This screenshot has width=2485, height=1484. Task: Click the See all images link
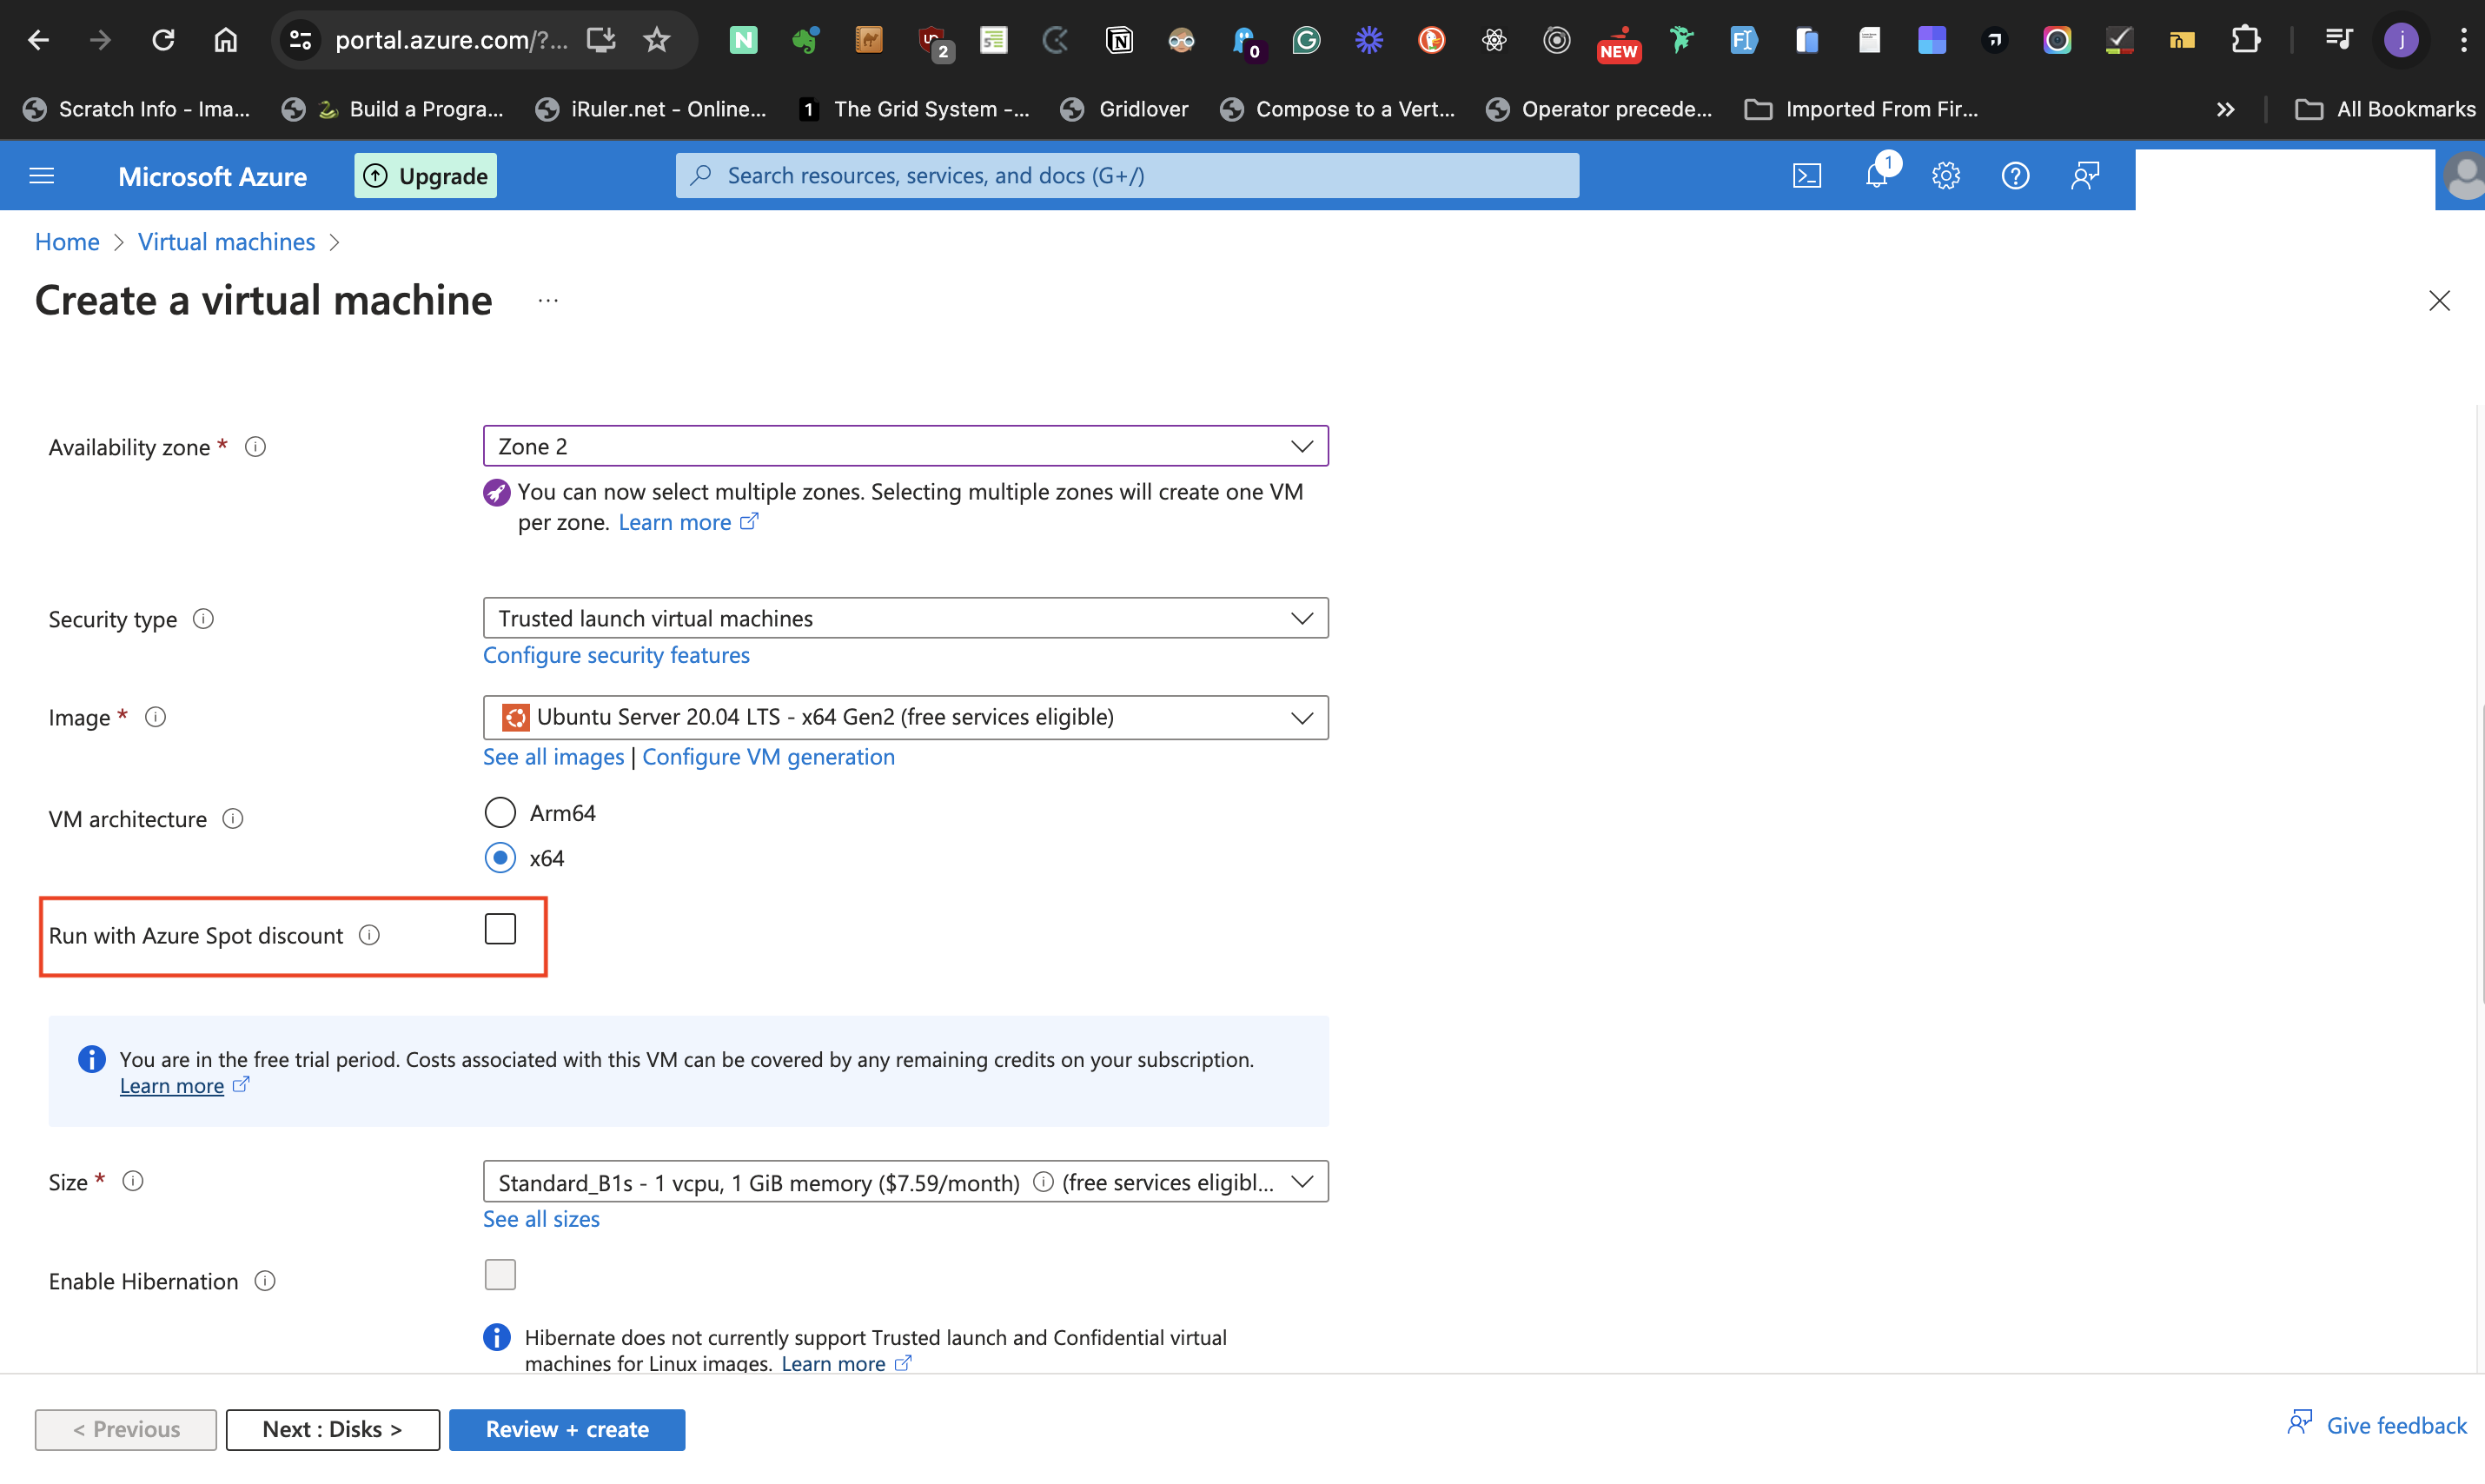point(553,757)
